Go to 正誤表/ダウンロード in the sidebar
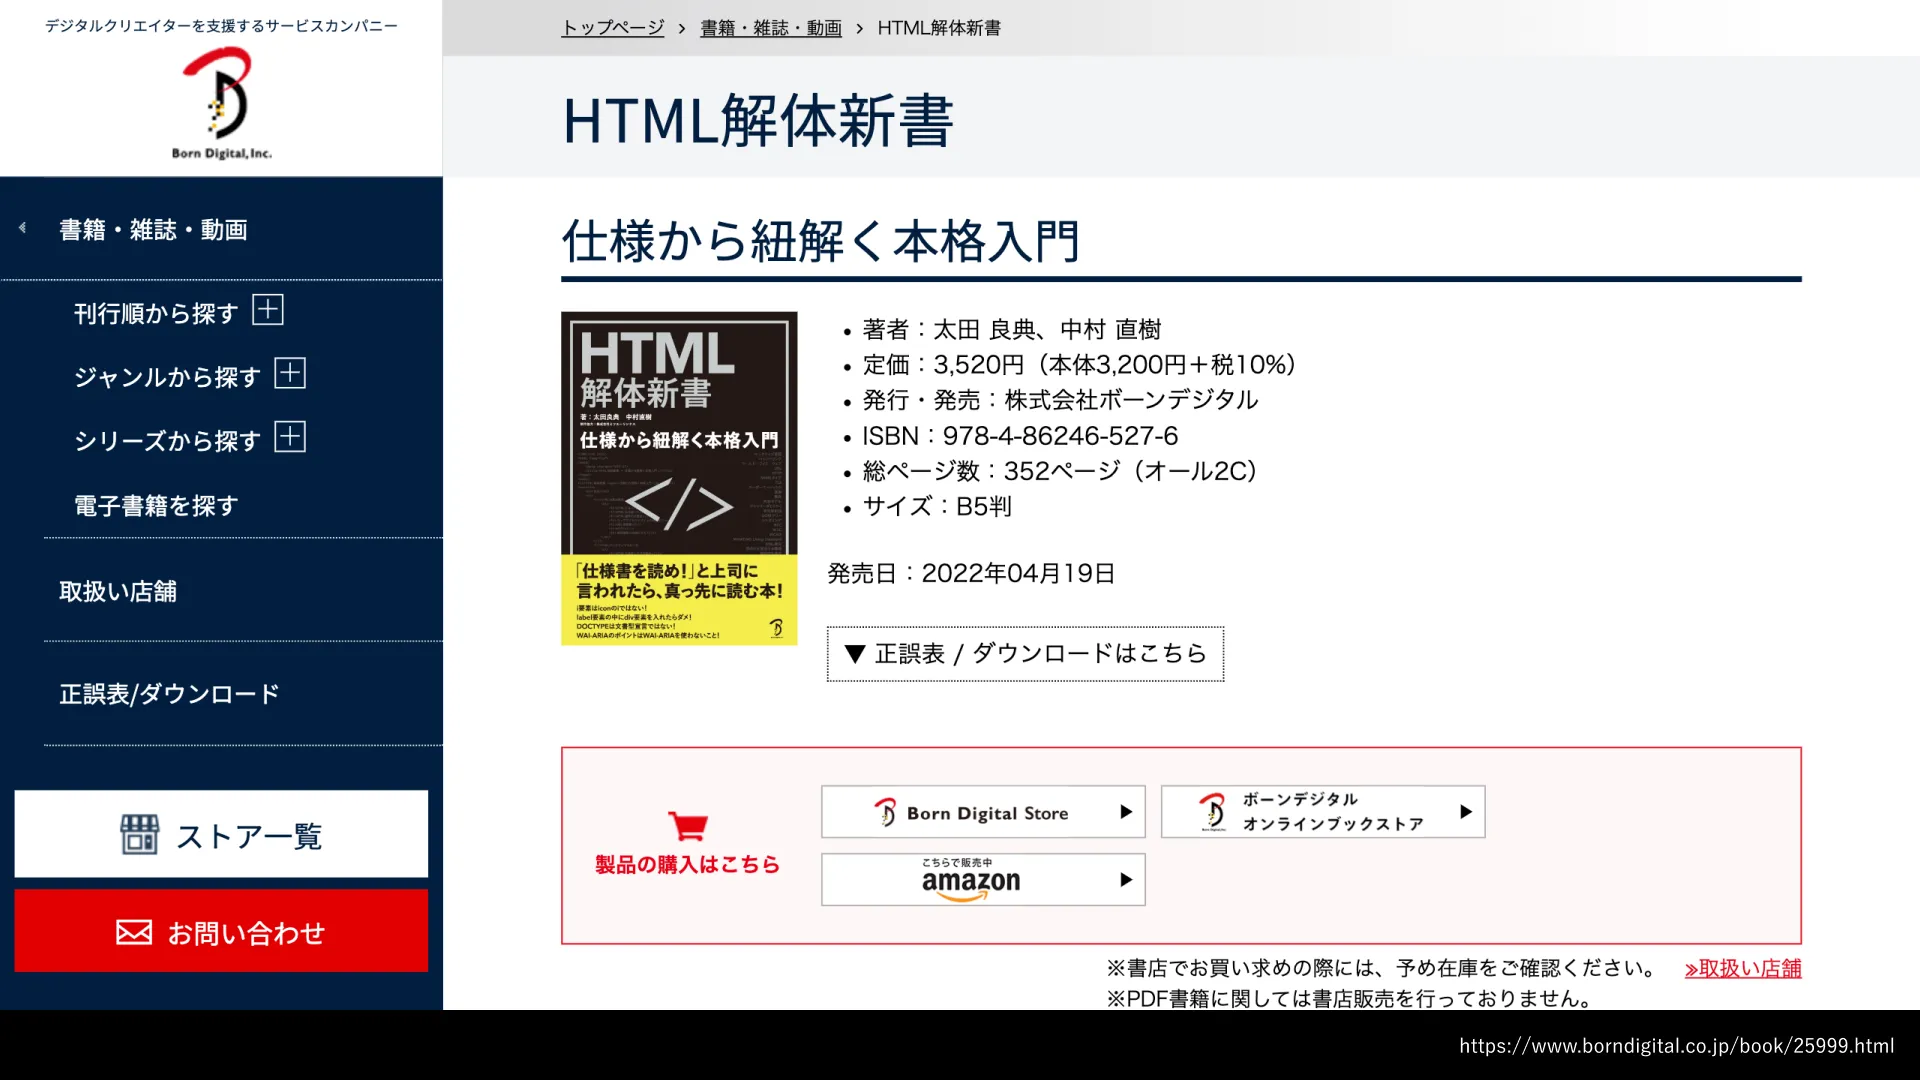The height and width of the screenshot is (1080, 1920). pyautogui.click(x=169, y=694)
